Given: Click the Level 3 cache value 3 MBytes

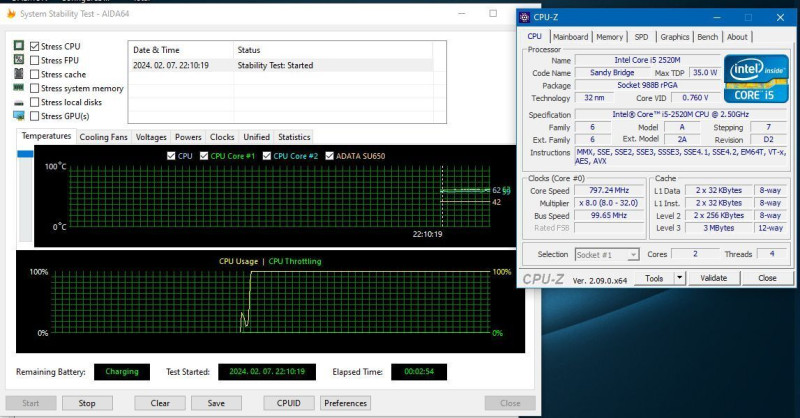Looking at the screenshot, I should click(x=718, y=228).
